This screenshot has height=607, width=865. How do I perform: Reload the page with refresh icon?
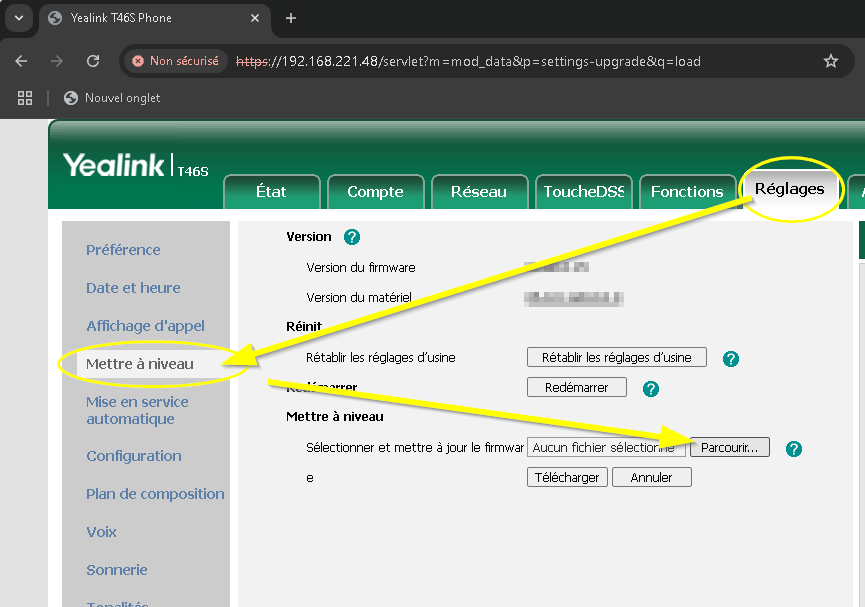pyautogui.click(x=93, y=61)
